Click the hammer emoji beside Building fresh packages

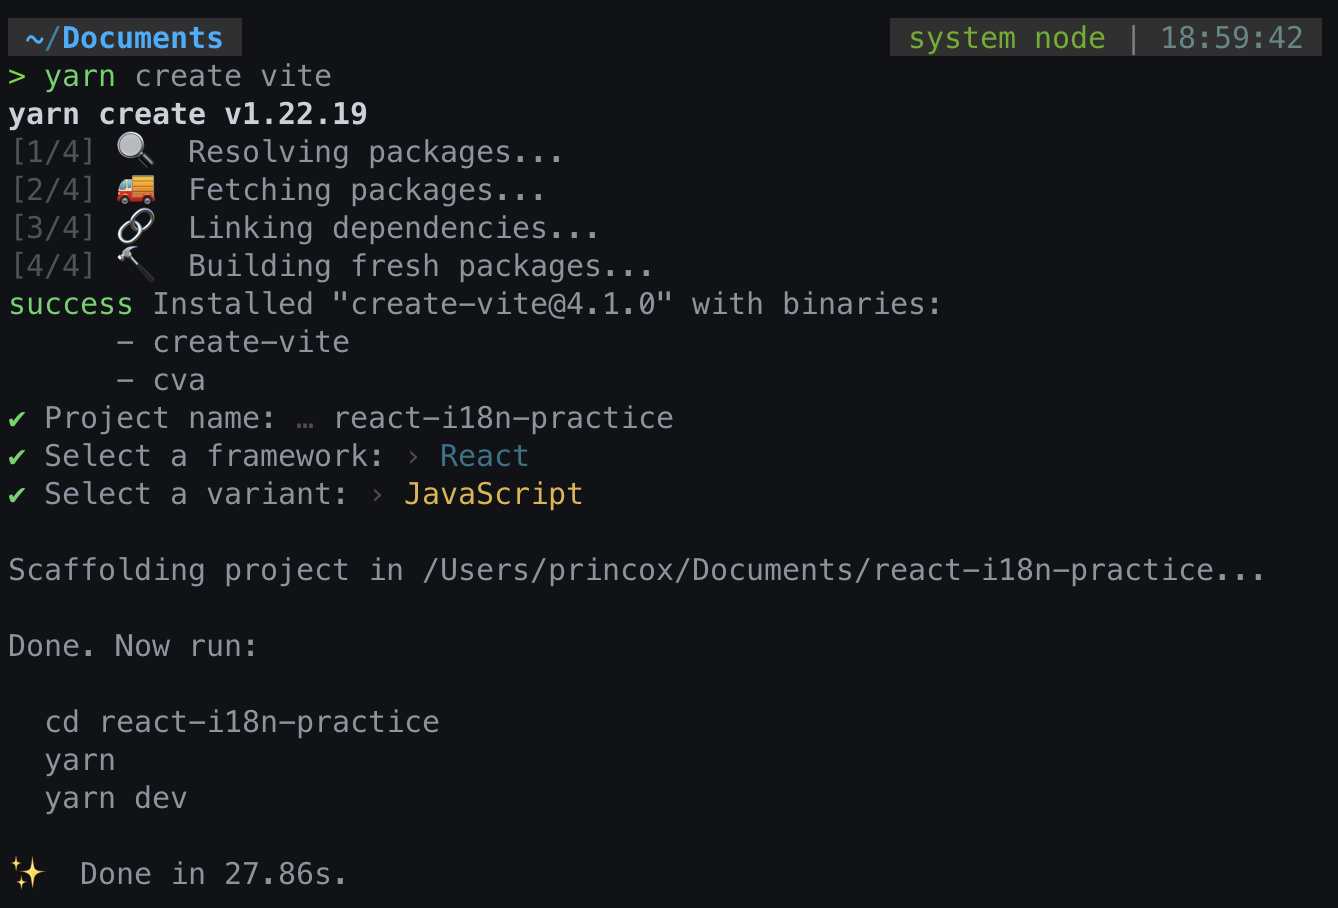click(136, 264)
